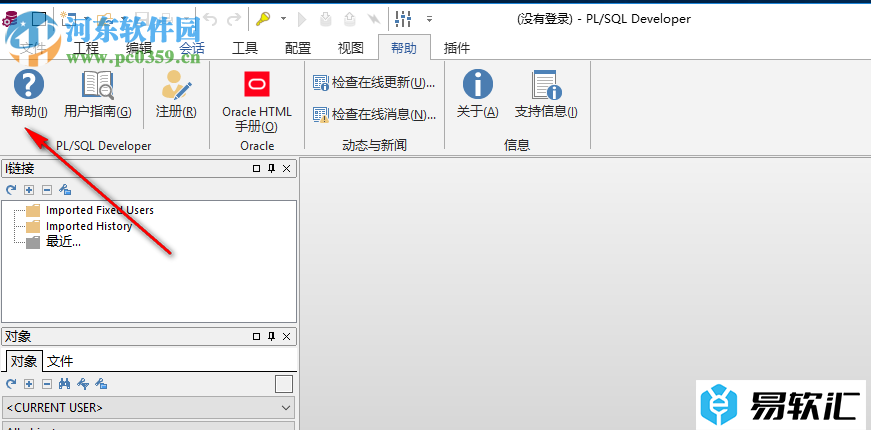This screenshot has width=871, height=430.
Task: Open the 帮助(I) help icon
Action: click(x=29, y=94)
